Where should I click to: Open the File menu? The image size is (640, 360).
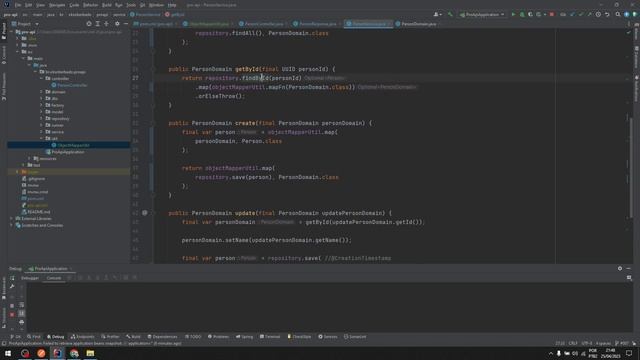click(18, 5)
